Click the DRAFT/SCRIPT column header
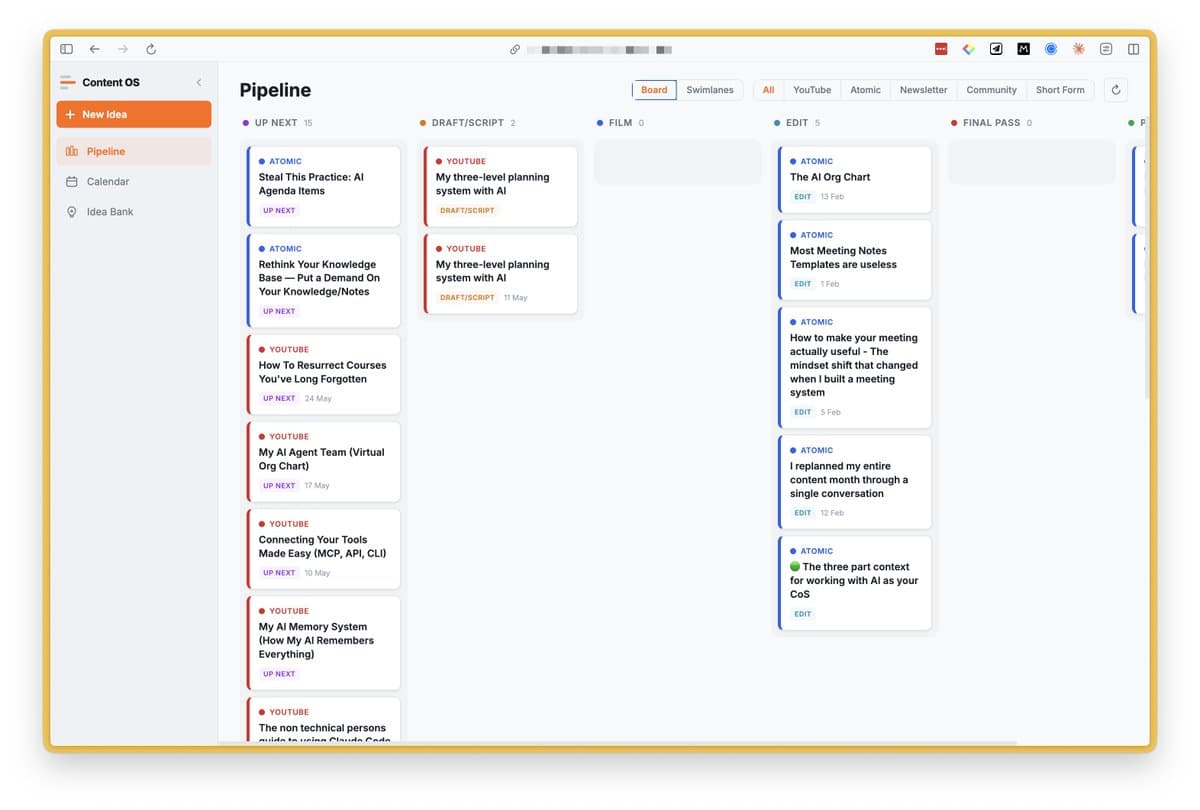This screenshot has height=810, width=1200. [467, 123]
